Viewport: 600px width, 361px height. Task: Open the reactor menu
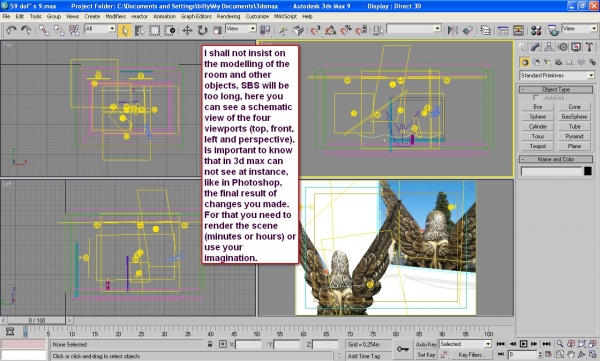coord(139,16)
